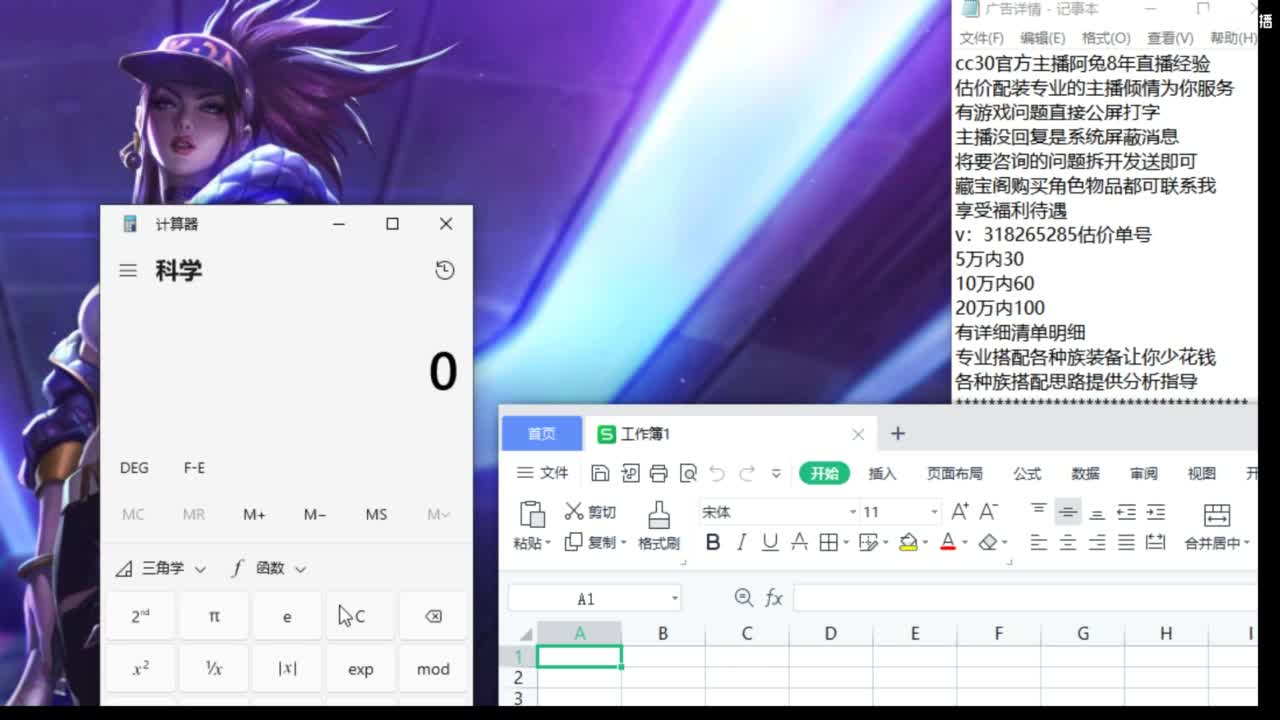Switch to the 公式 ribbon tab
Image resolution: width=1280 pixels, height=720 pixels.
[1027, 473]
